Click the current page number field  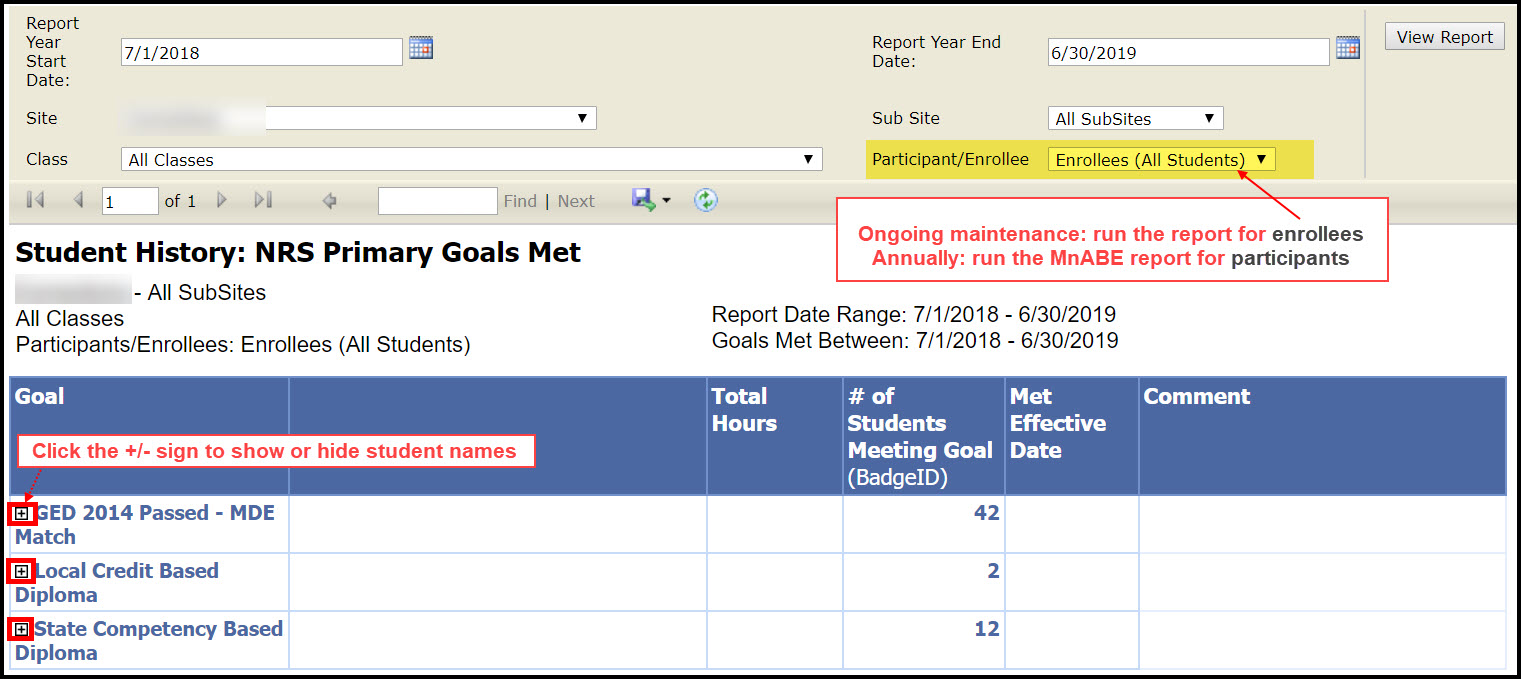(x=130, y=201)
